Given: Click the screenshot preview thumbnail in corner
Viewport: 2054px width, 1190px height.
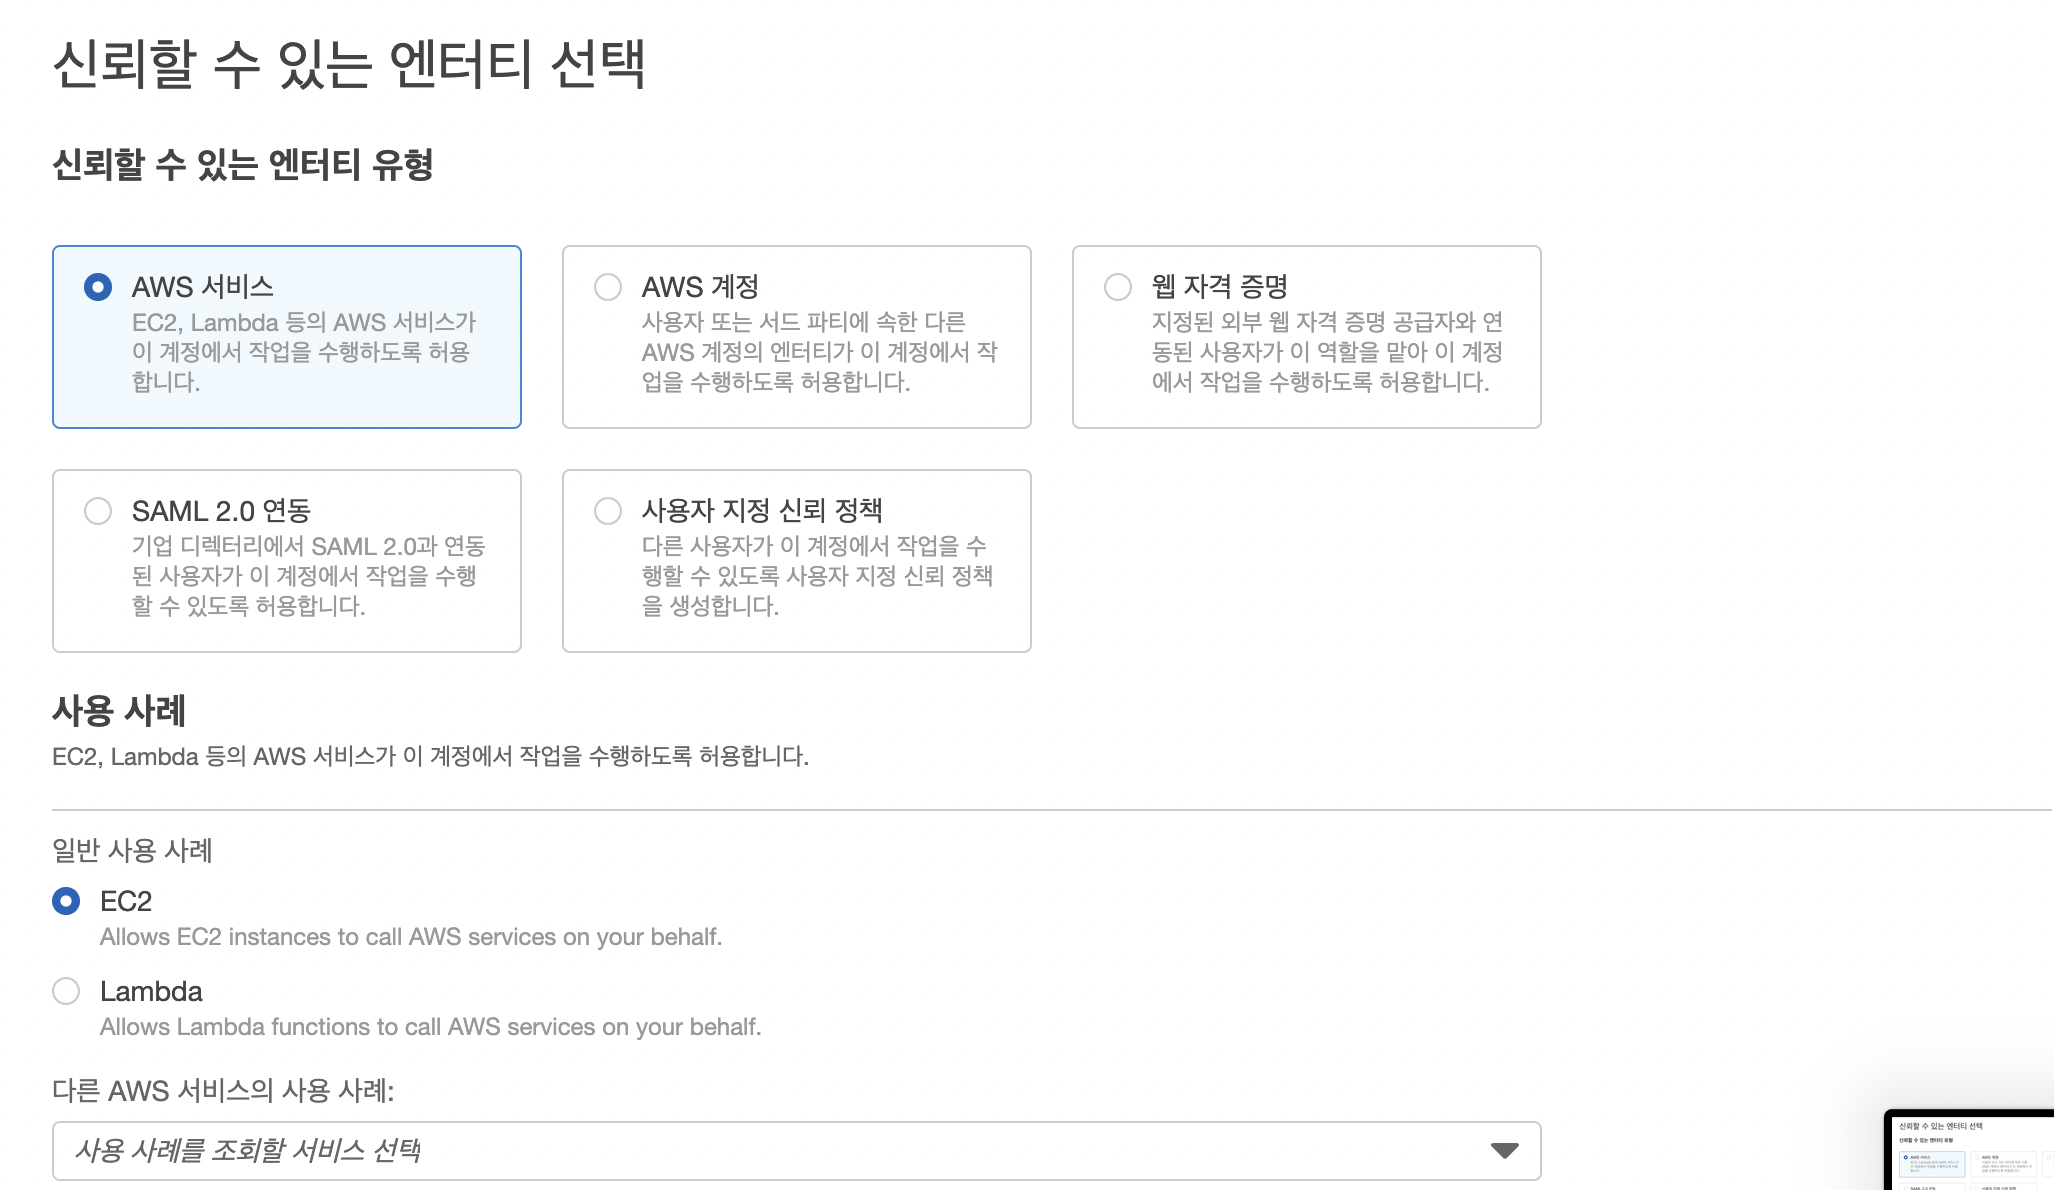Looking at the screenshot, I should click(1968, 1150).
